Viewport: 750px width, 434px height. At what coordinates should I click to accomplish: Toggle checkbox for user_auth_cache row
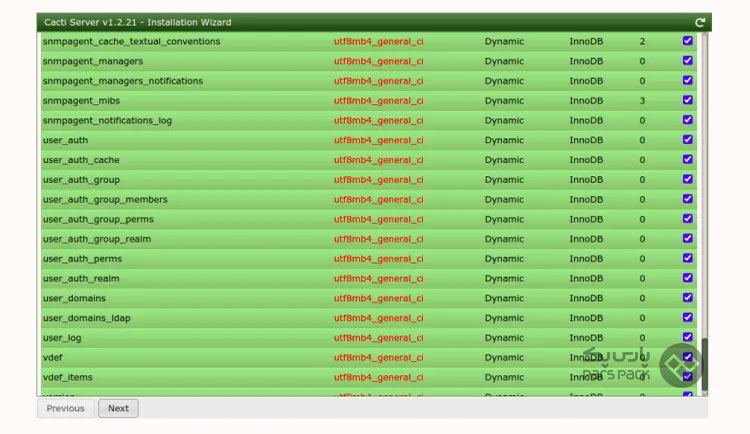tap(687, 159)
